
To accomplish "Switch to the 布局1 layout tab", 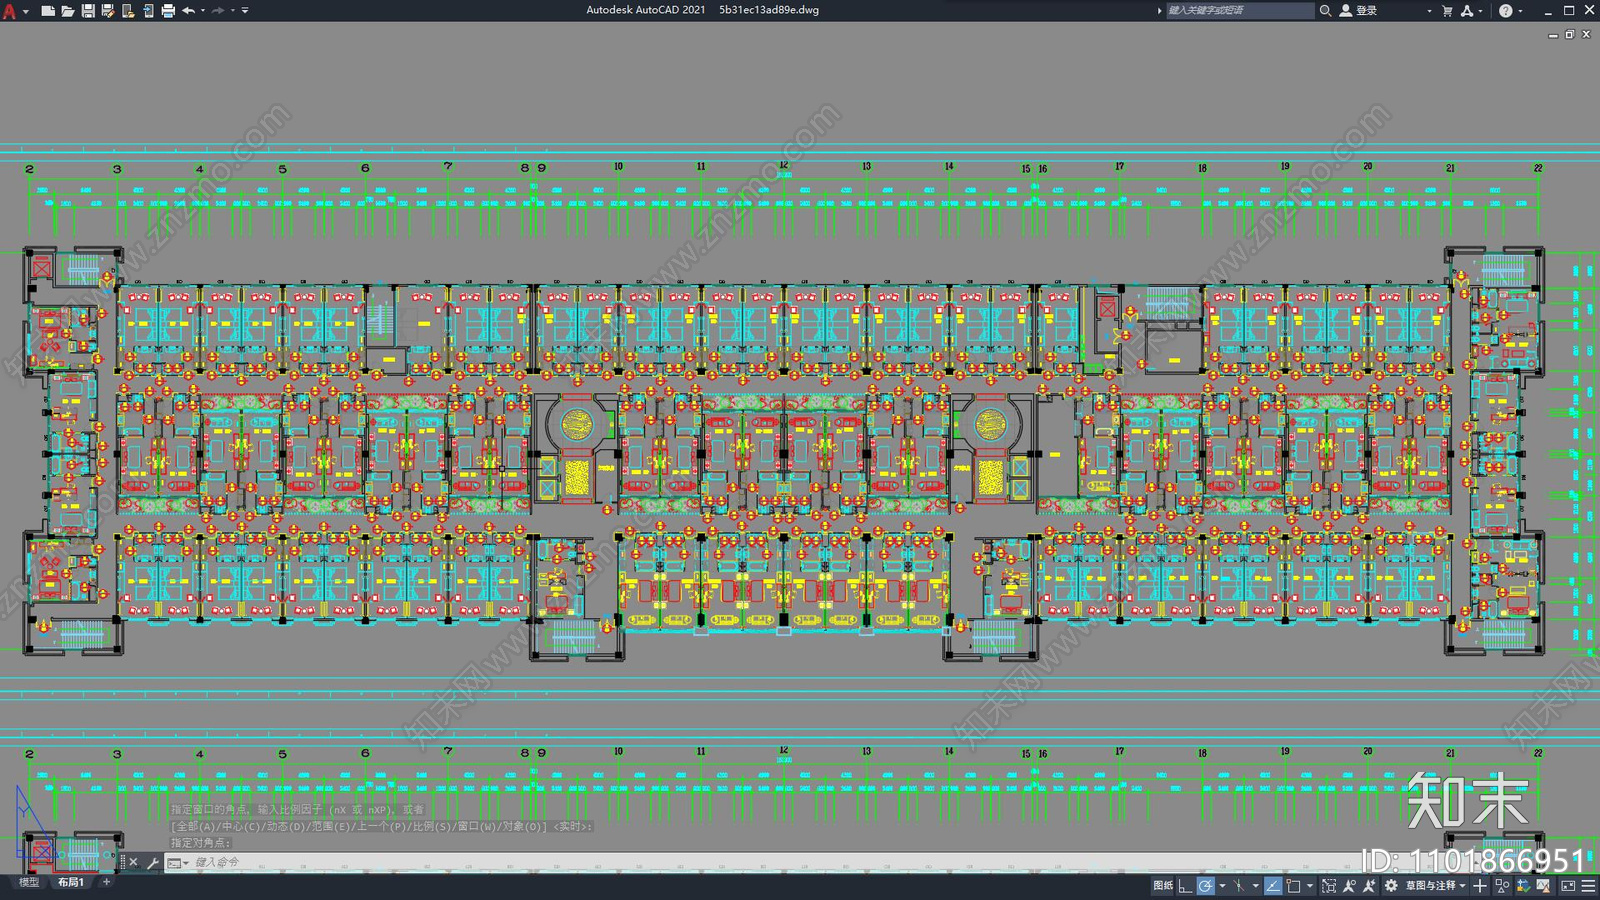I will point(71,882).
